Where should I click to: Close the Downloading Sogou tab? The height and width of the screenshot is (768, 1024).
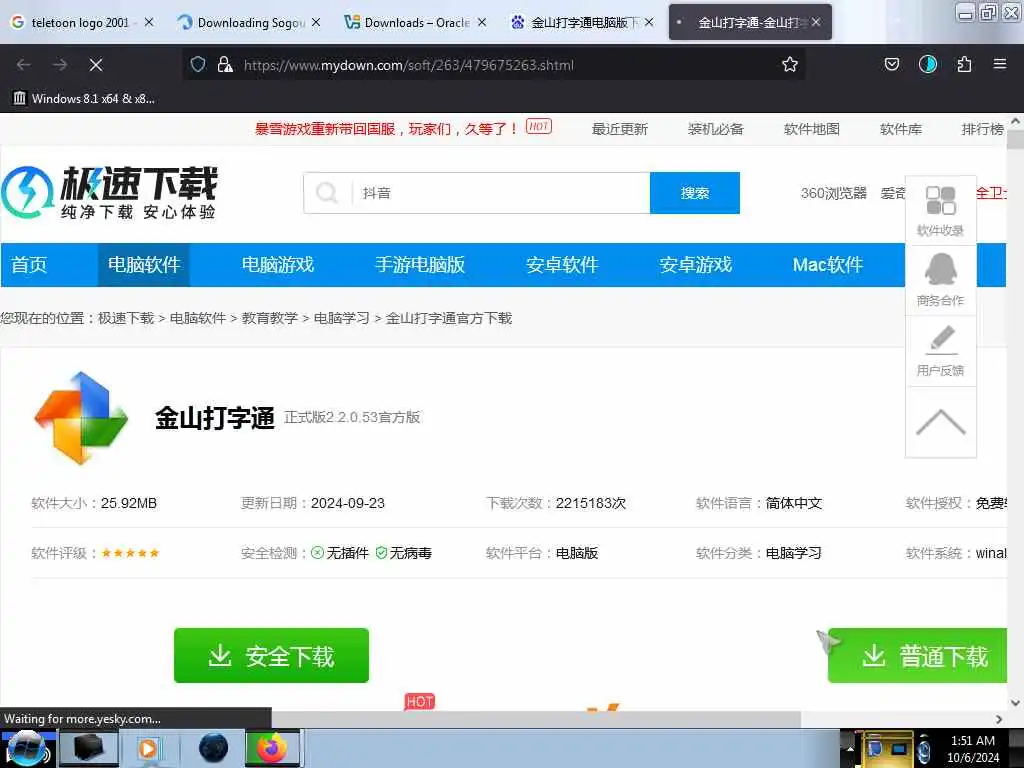(x=316, y=22)
